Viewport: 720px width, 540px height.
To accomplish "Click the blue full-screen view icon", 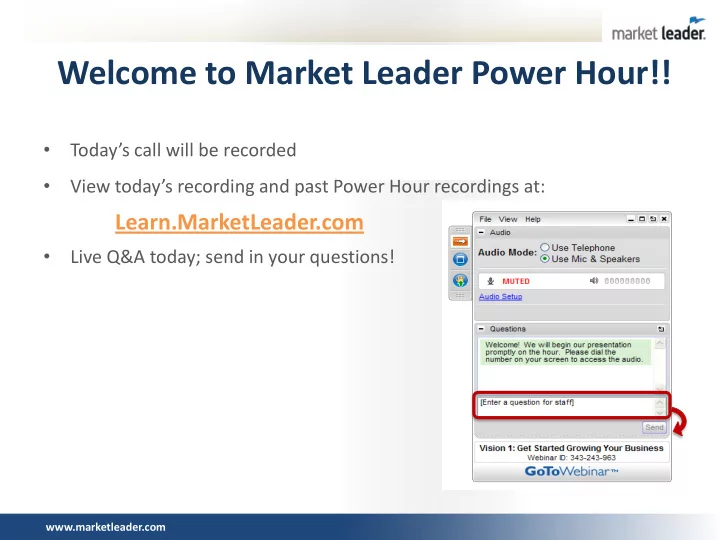I will [x=460, y=259].
